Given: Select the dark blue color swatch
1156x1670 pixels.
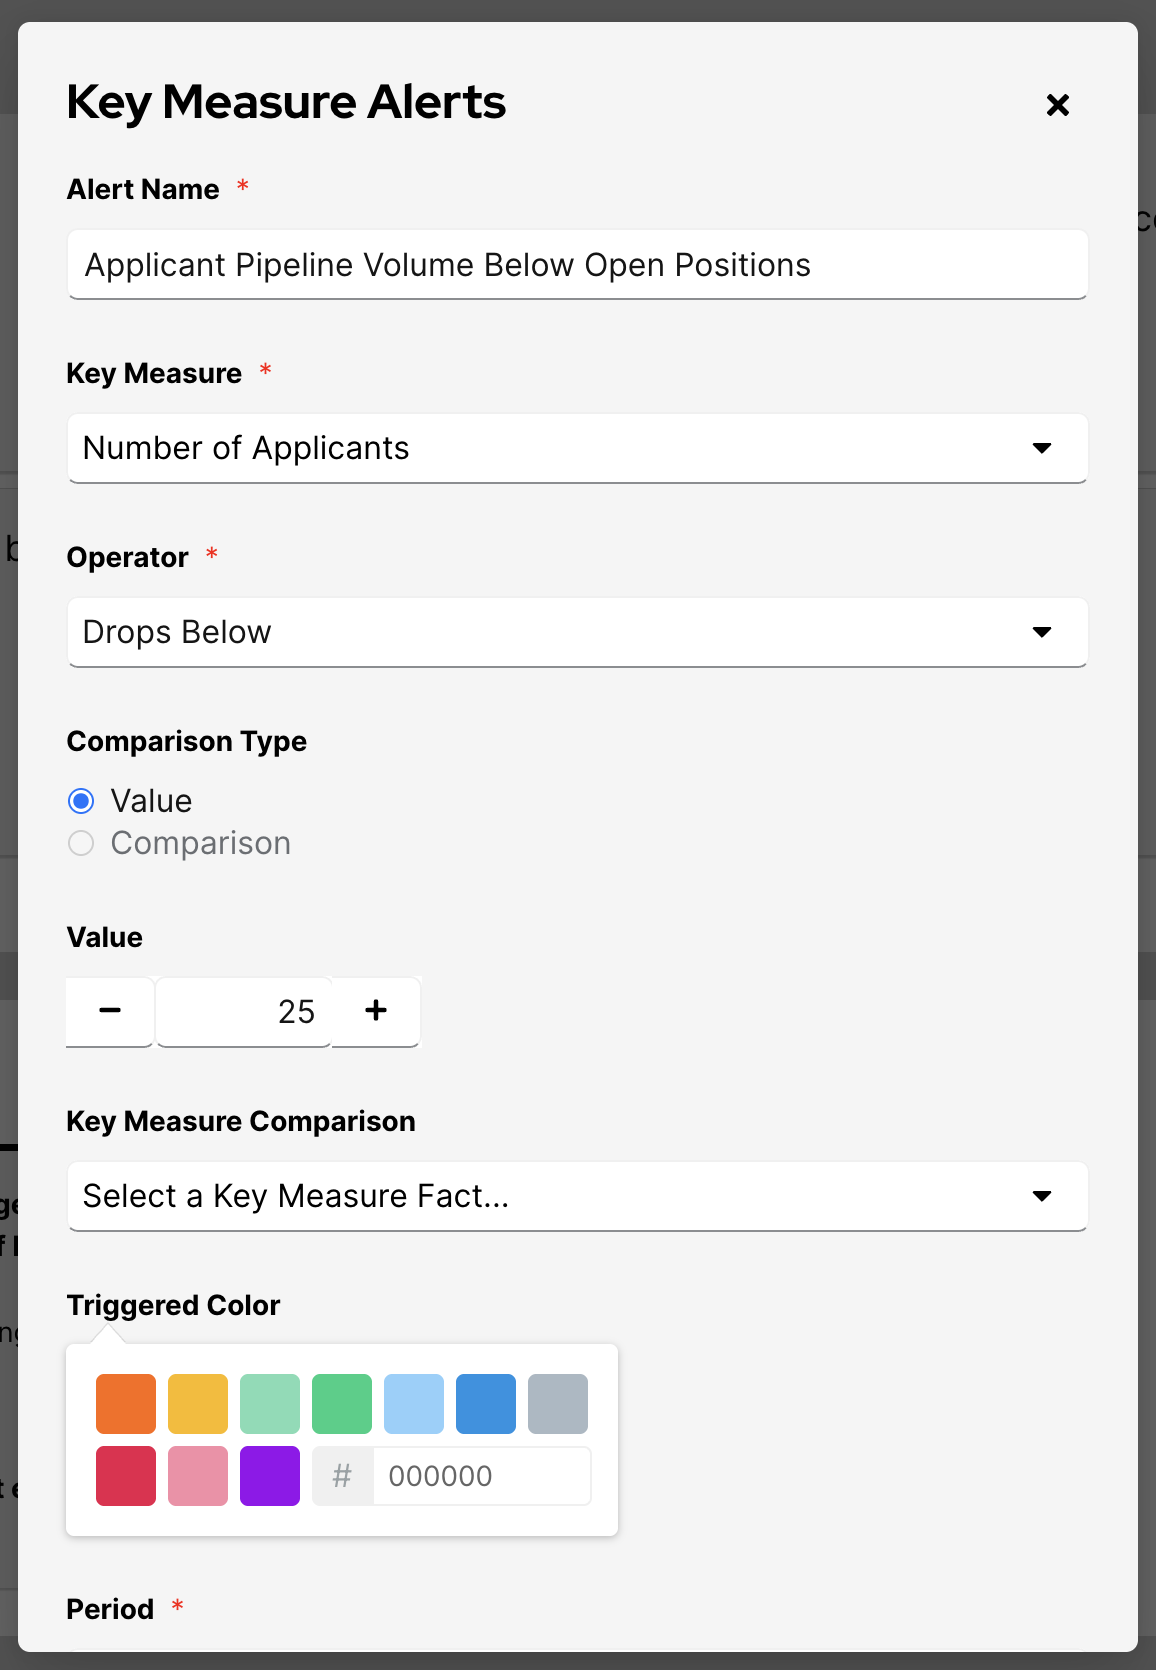Looking at the screenshot, I should tap(486, 1404).
